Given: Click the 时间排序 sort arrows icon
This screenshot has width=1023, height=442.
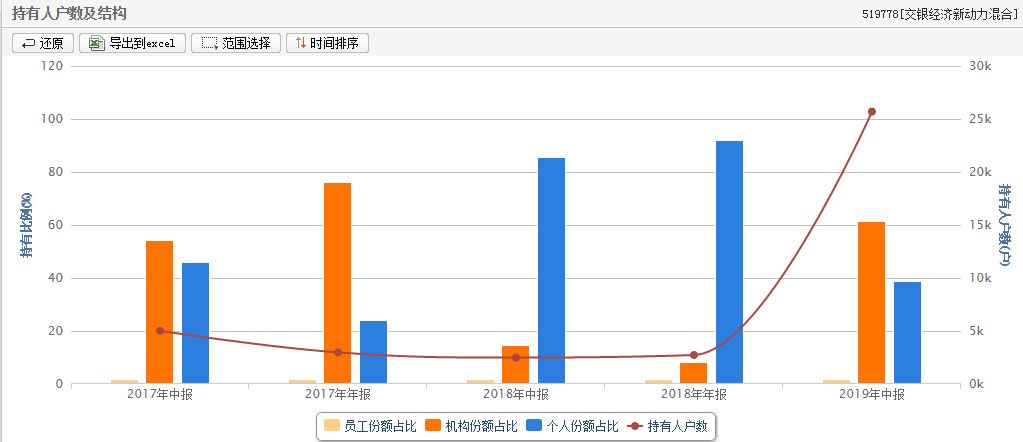Looking at the screenshot, I should click(x=300, y=43).
